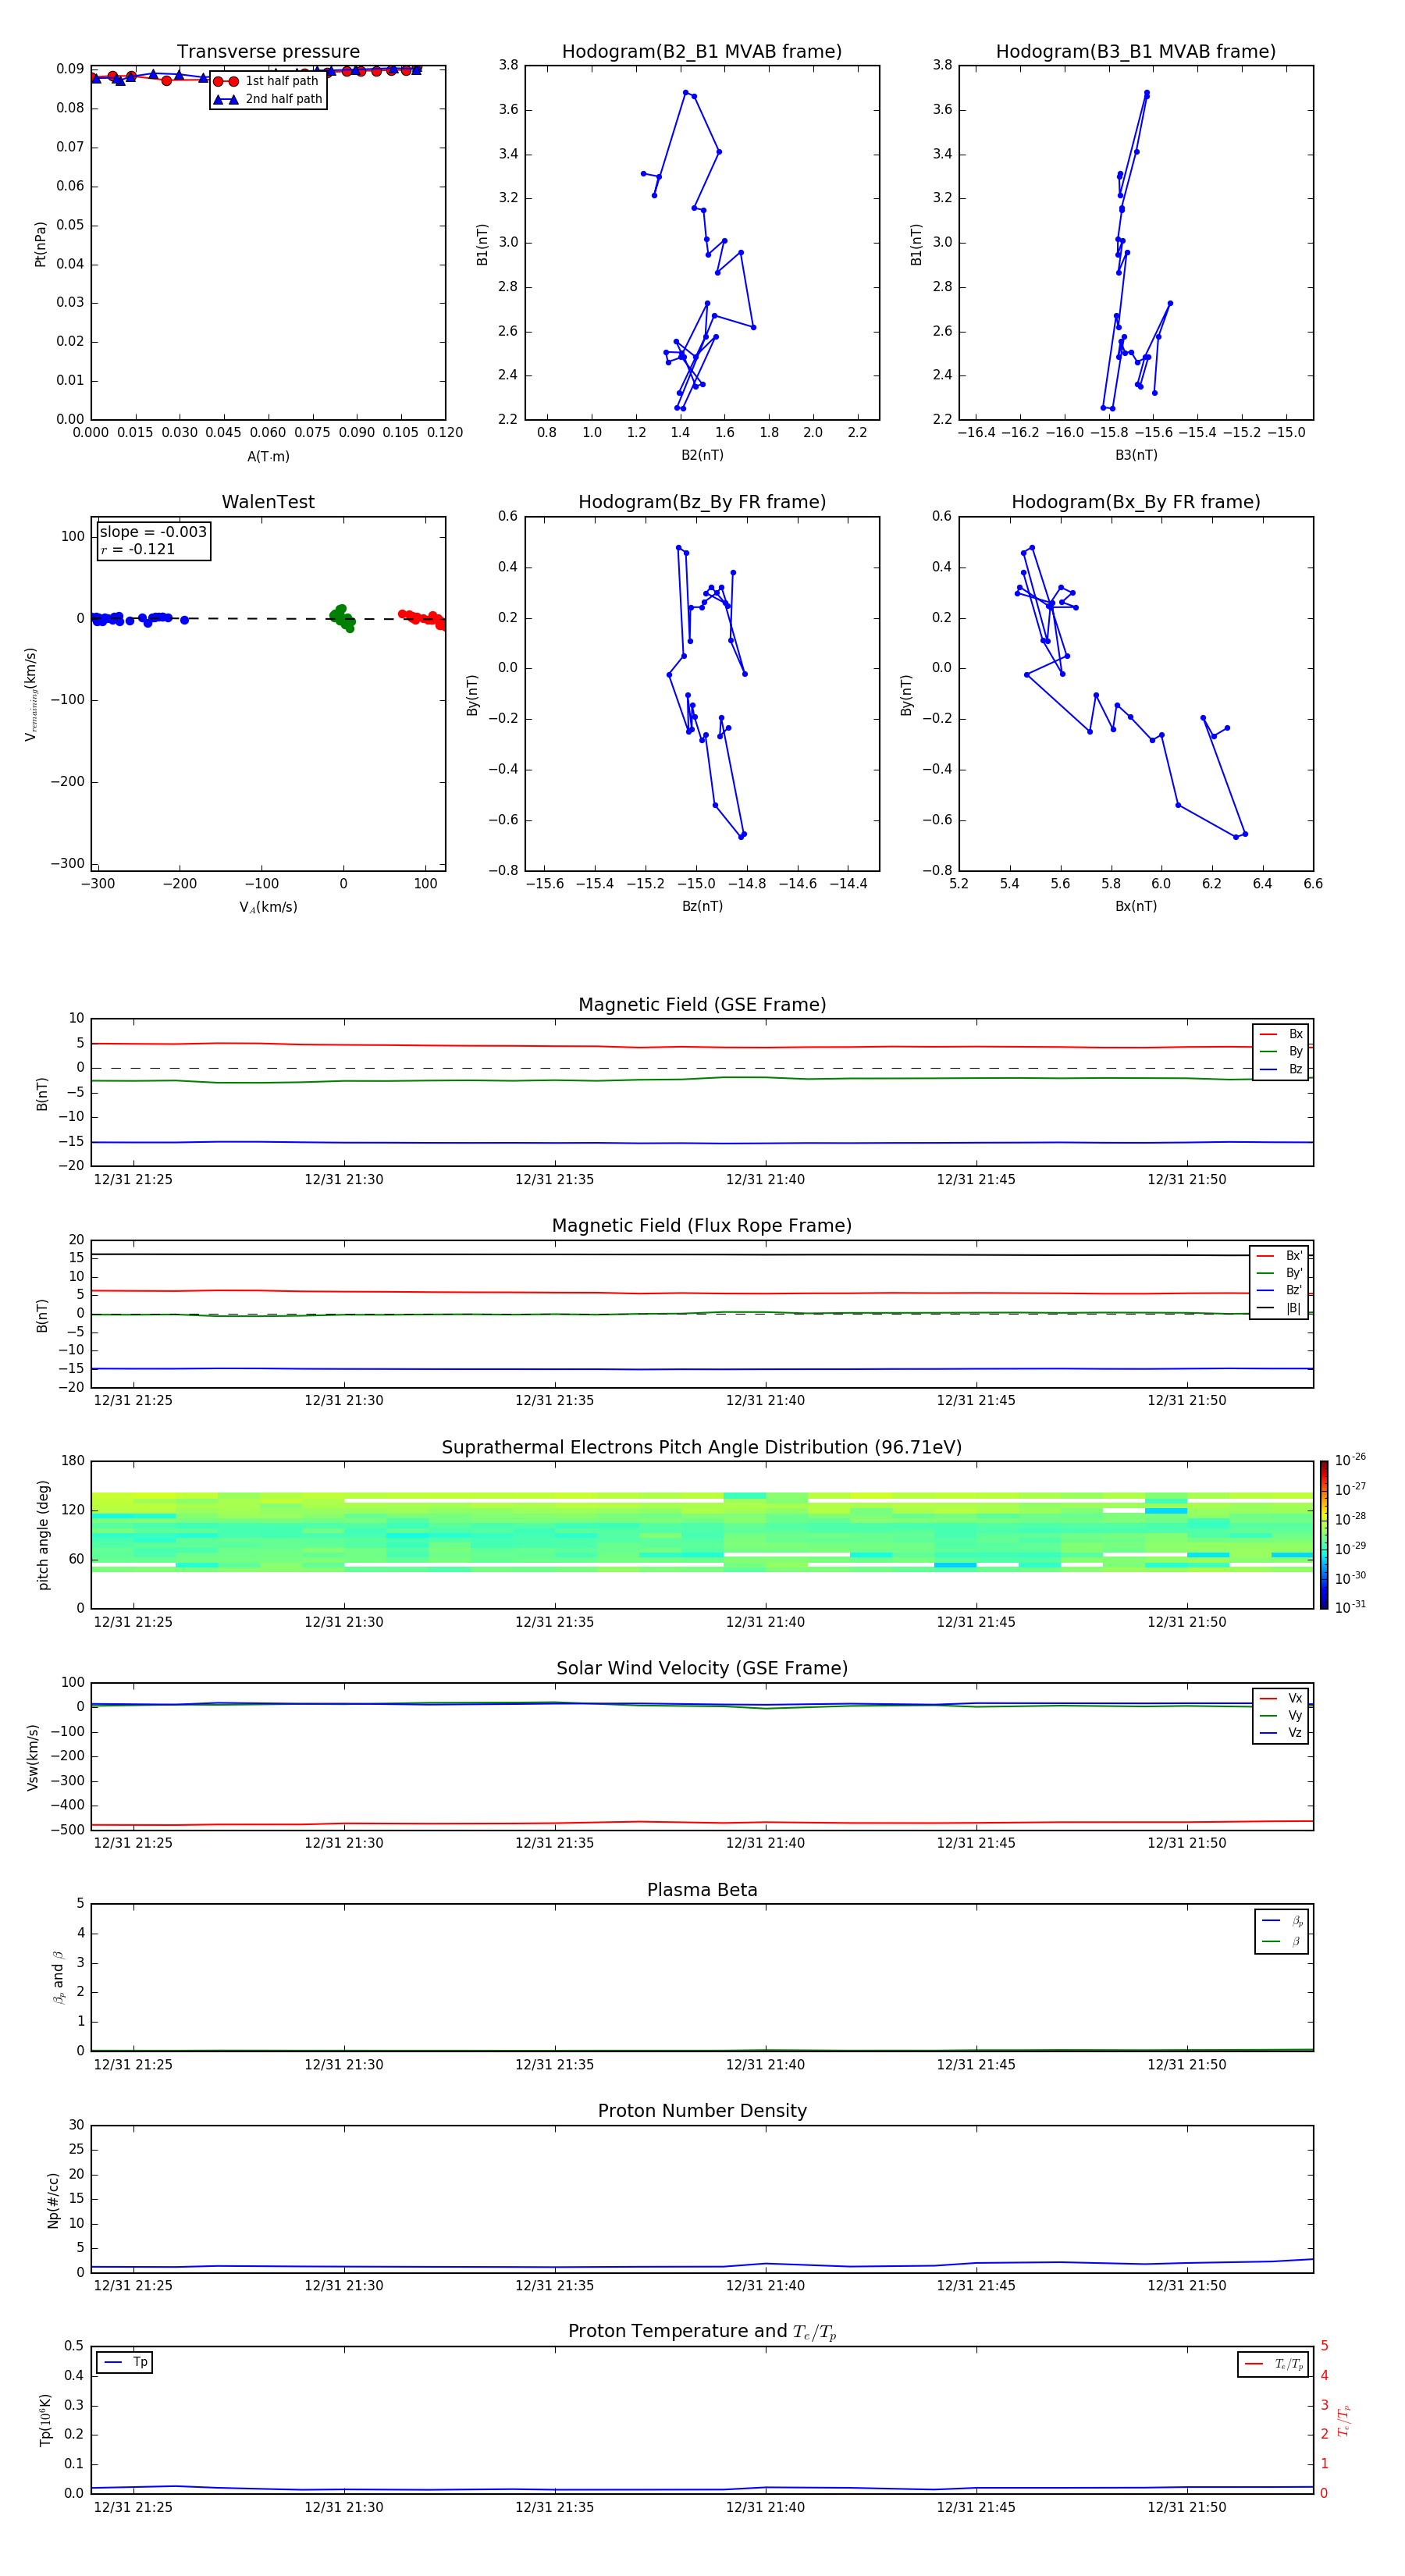Click the Bz(nT) x-axis label
Viewport: 1405px width, 2576px height.
coord(702,906)
